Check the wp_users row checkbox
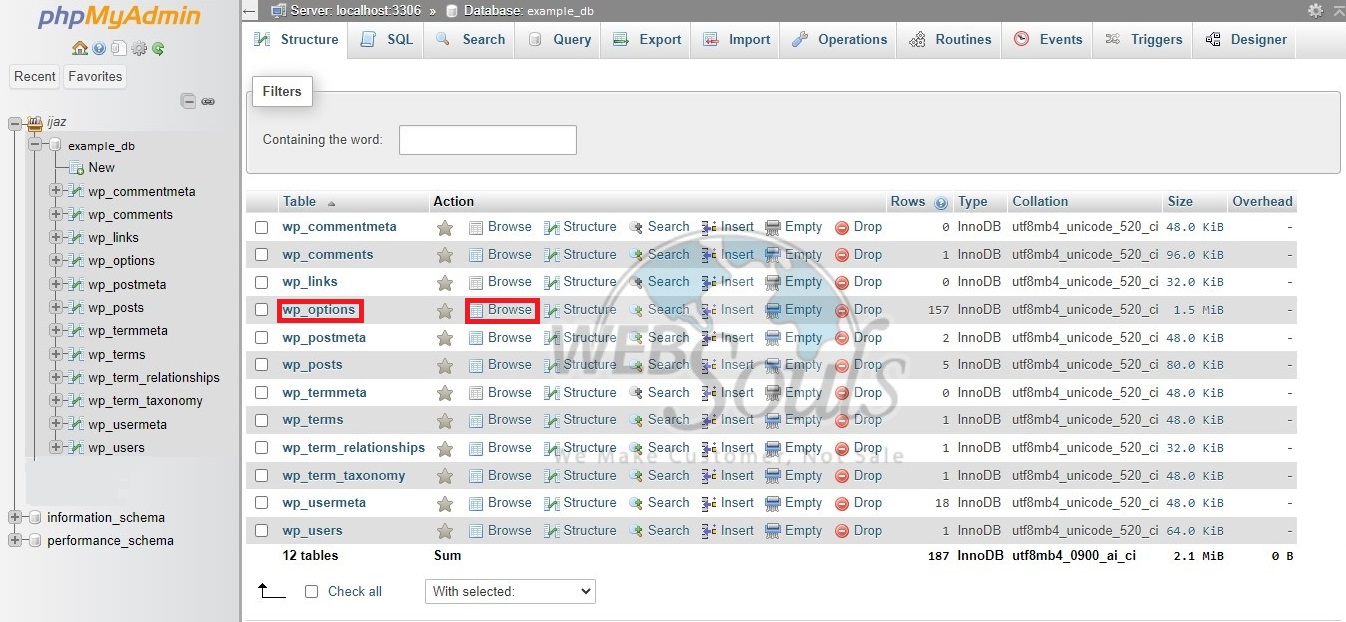This screenshot has height=622, width=1346. [261, 531]
